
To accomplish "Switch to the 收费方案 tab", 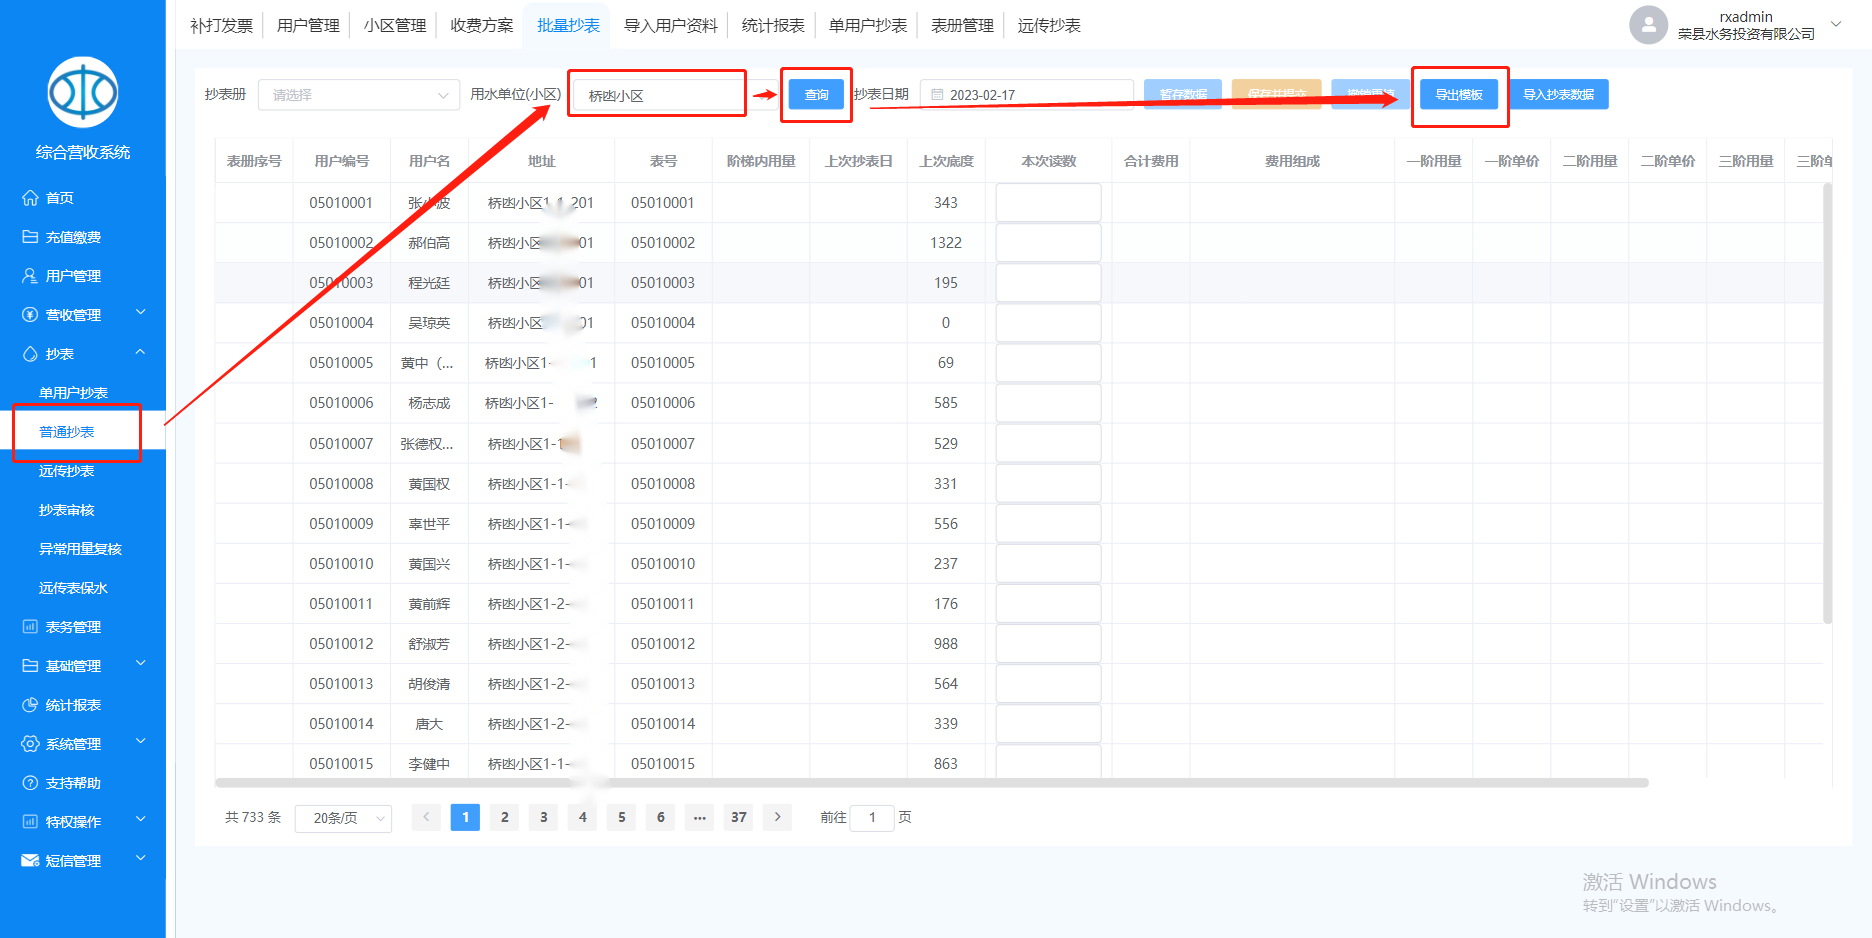I will tap(482, 25).
